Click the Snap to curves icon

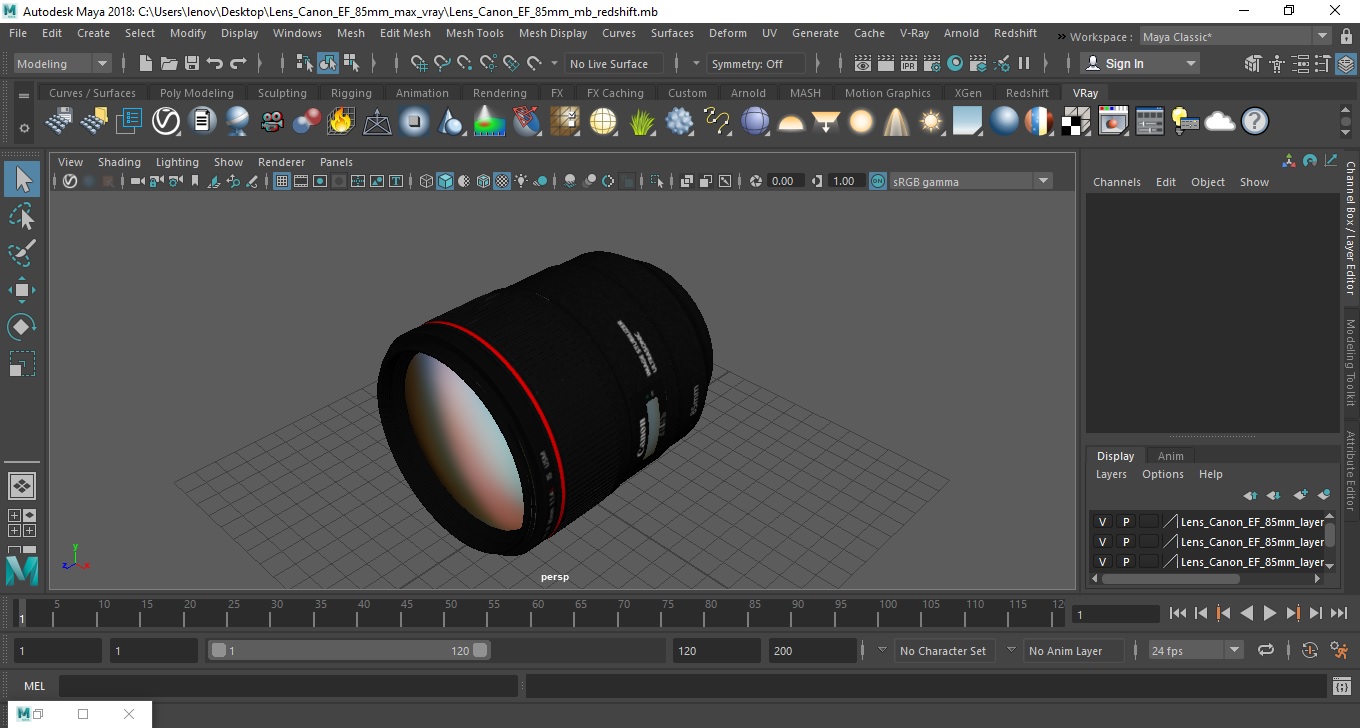click(442, 63)
